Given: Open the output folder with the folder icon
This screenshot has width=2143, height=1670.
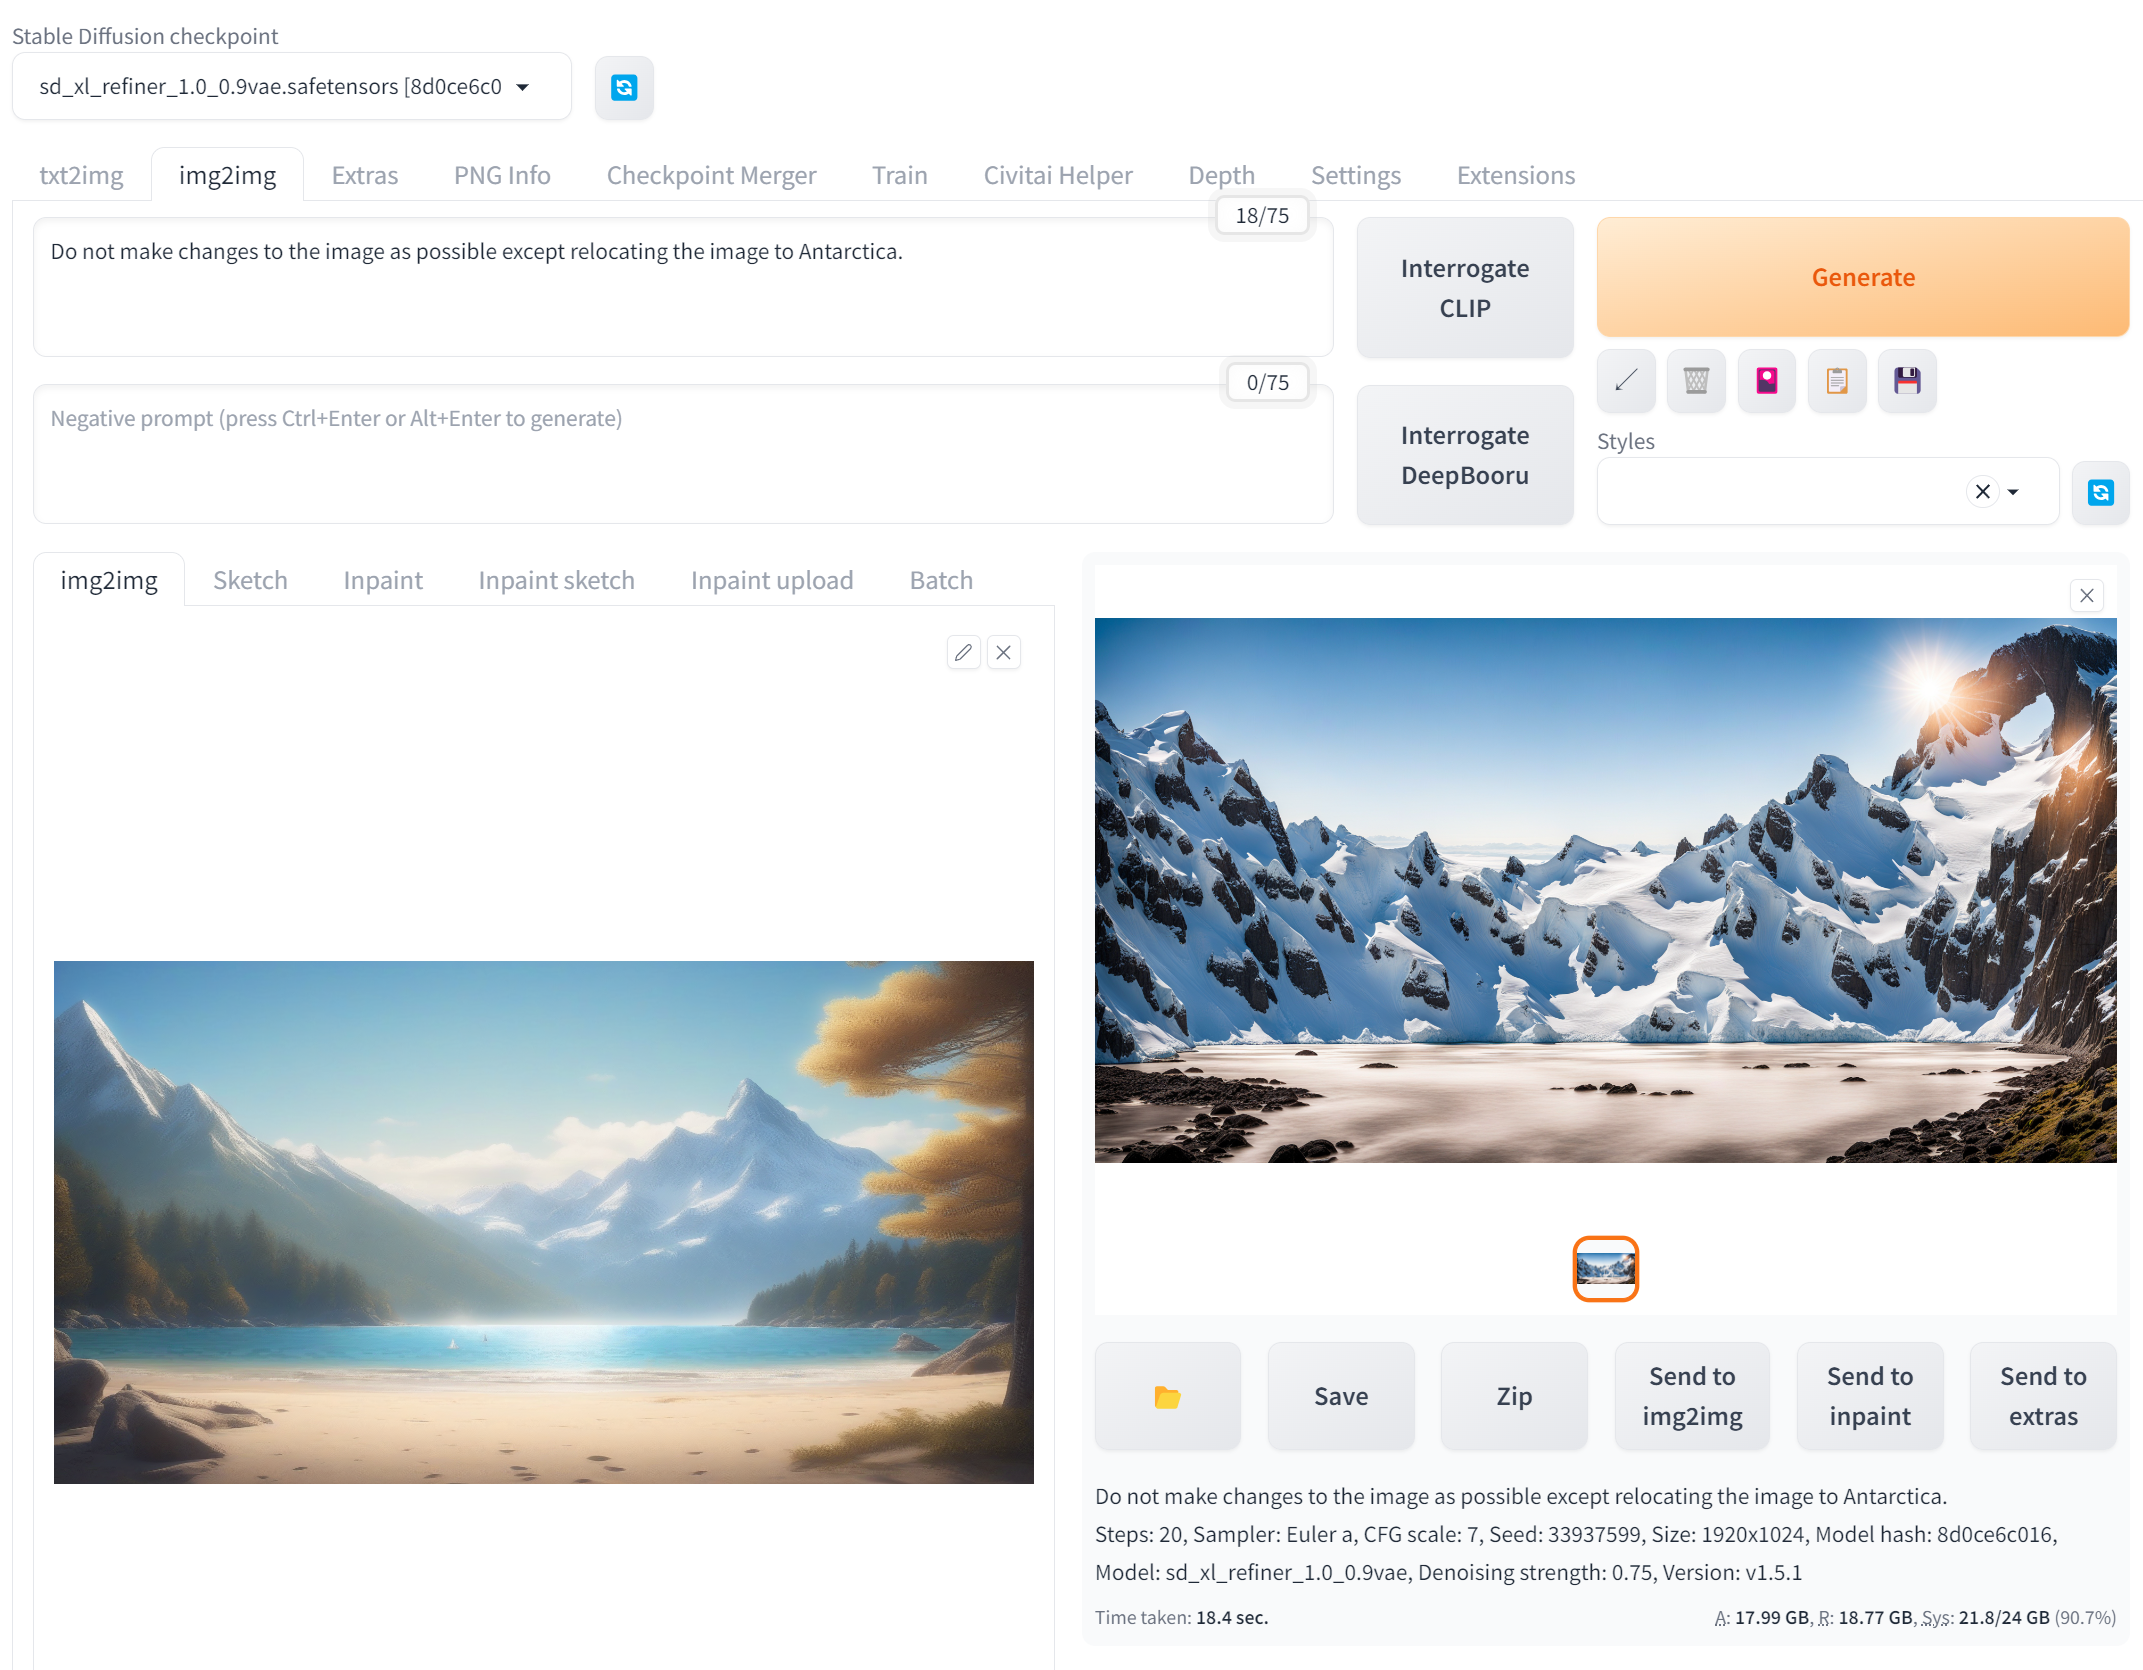Looking at the screenshot, I should [x=1167, y=1396].
